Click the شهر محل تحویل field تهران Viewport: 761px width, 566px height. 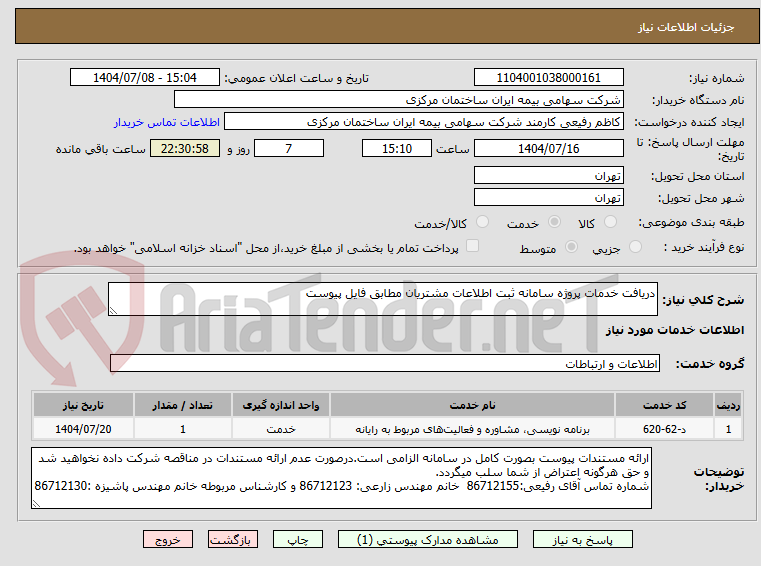pyautogui.click(x=548, y=198)
